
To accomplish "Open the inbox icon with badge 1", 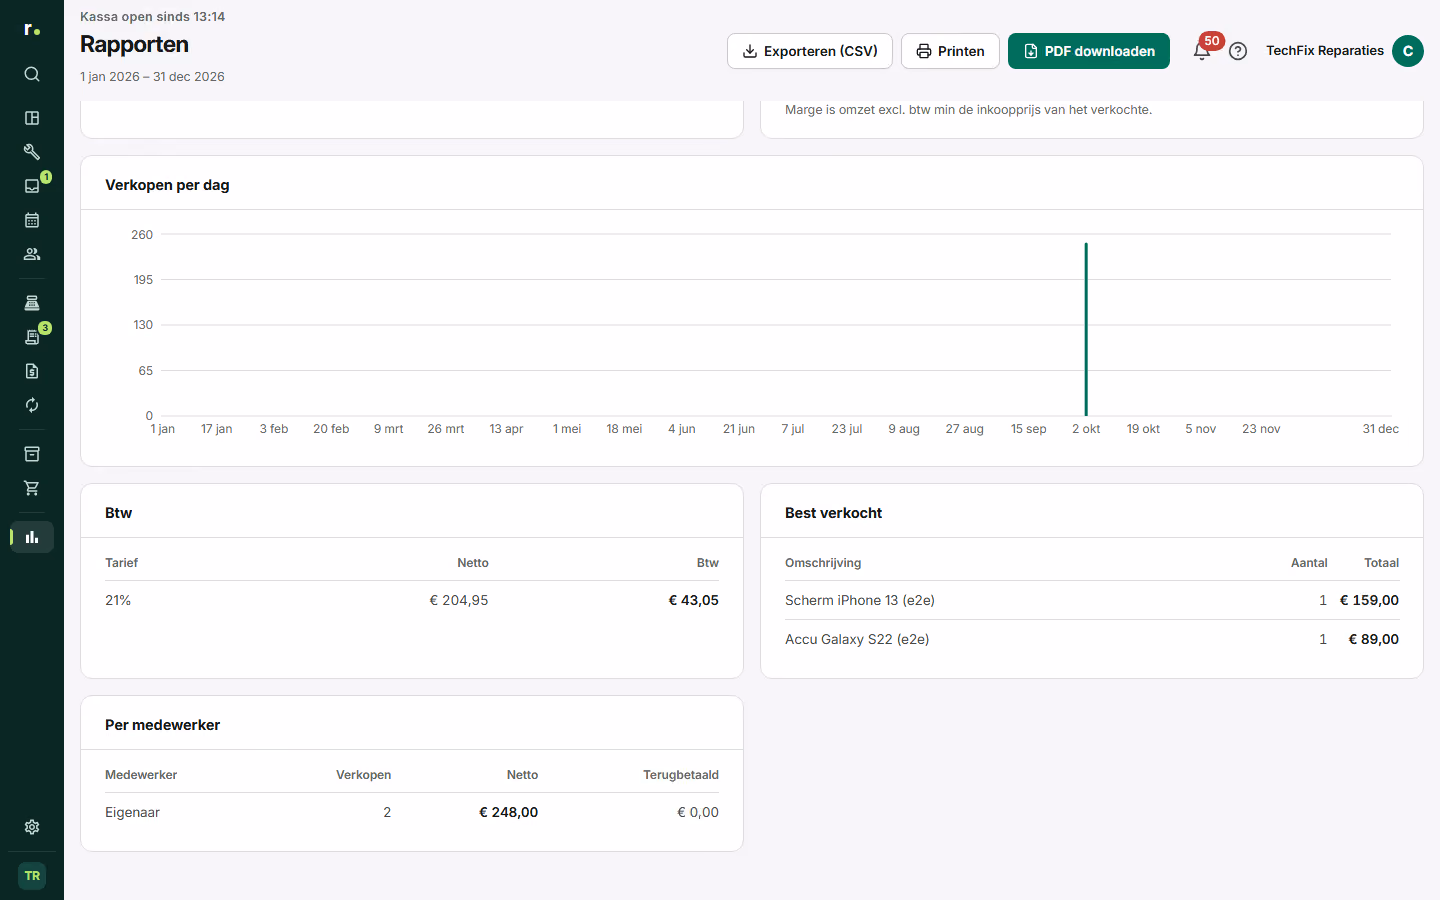I will click(32, 186).
